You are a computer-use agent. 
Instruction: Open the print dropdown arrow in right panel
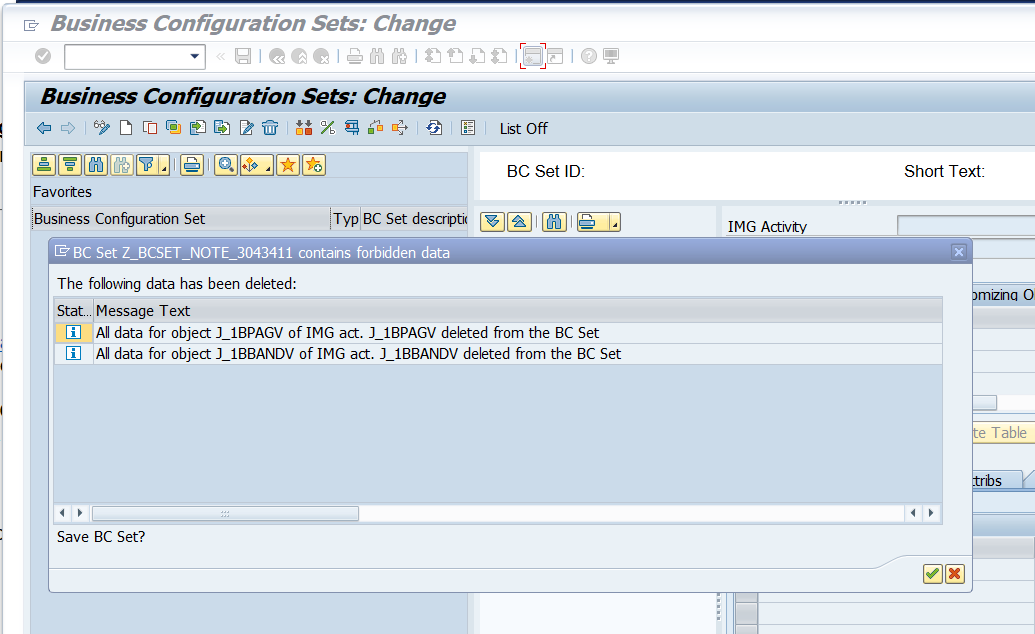[x=614, y=223]
